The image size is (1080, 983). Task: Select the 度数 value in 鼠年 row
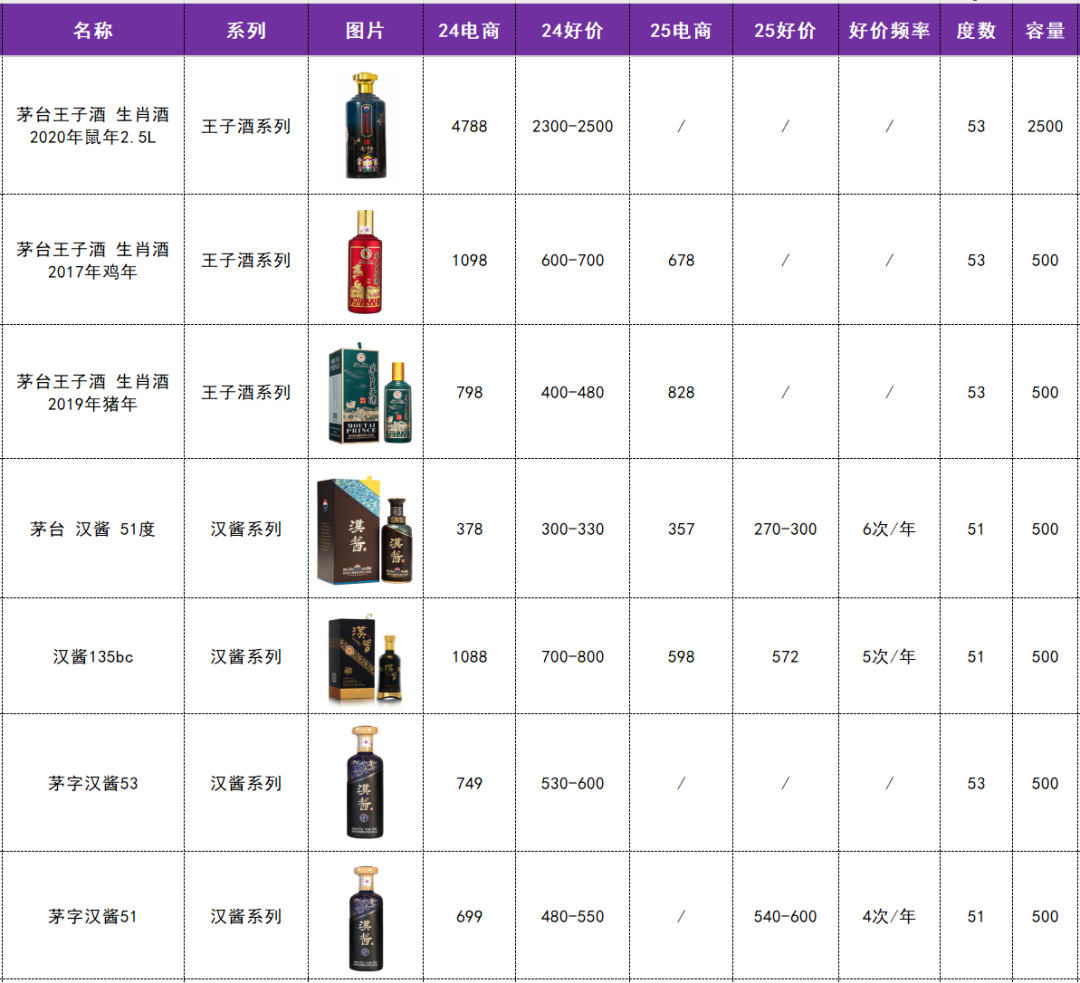tap(976, 126)
